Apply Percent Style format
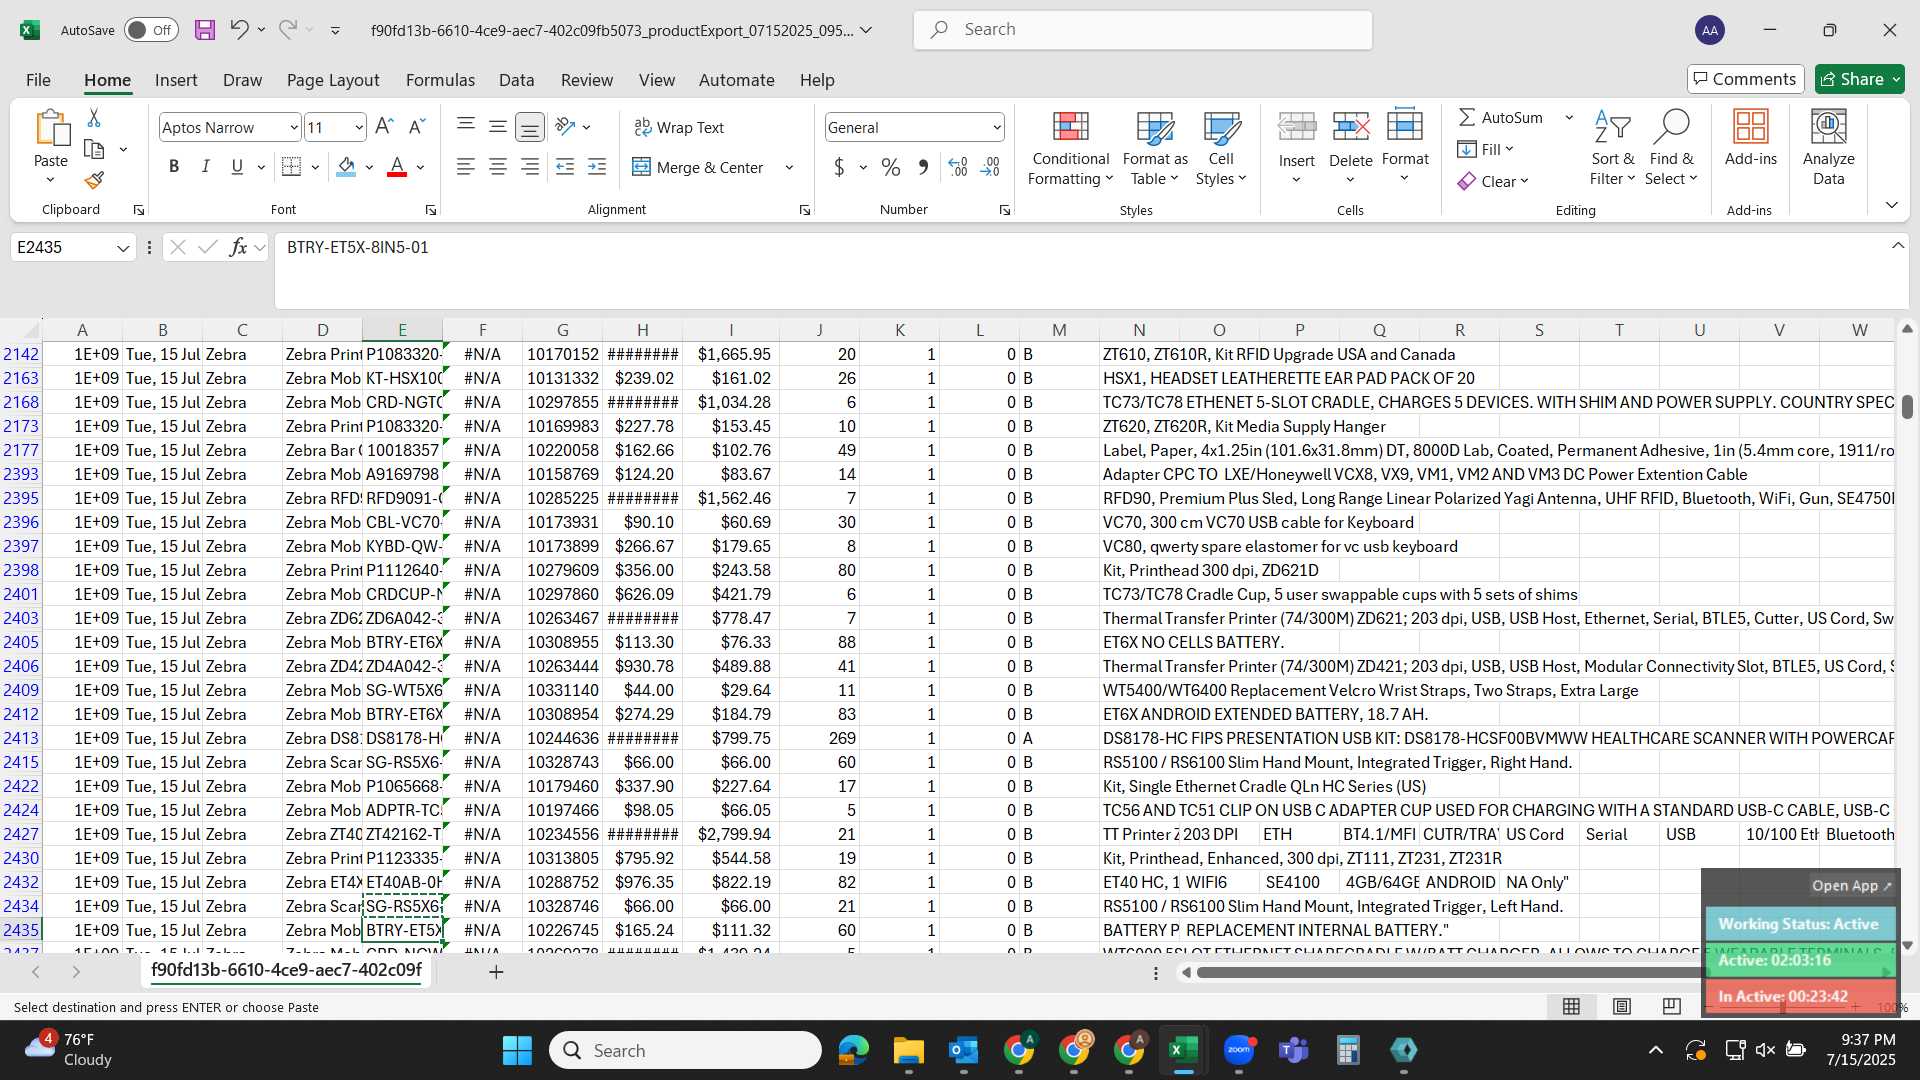 [x=891, y=167]
